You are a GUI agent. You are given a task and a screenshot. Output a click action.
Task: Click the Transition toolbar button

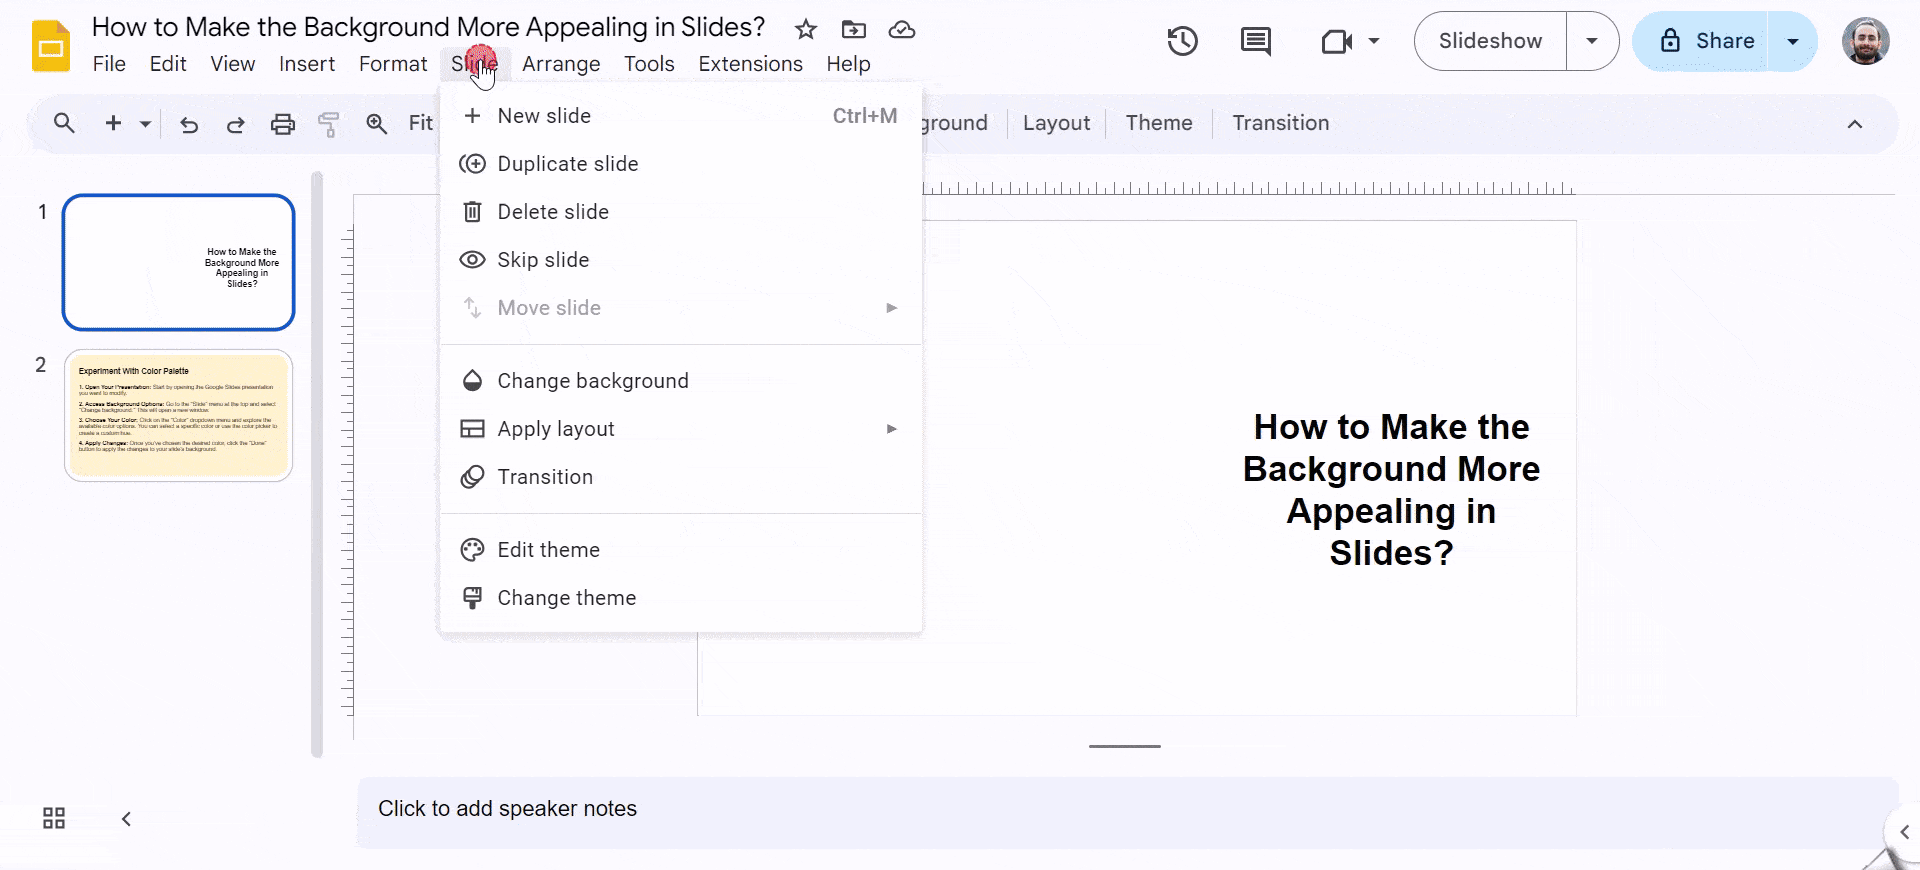1280,123
